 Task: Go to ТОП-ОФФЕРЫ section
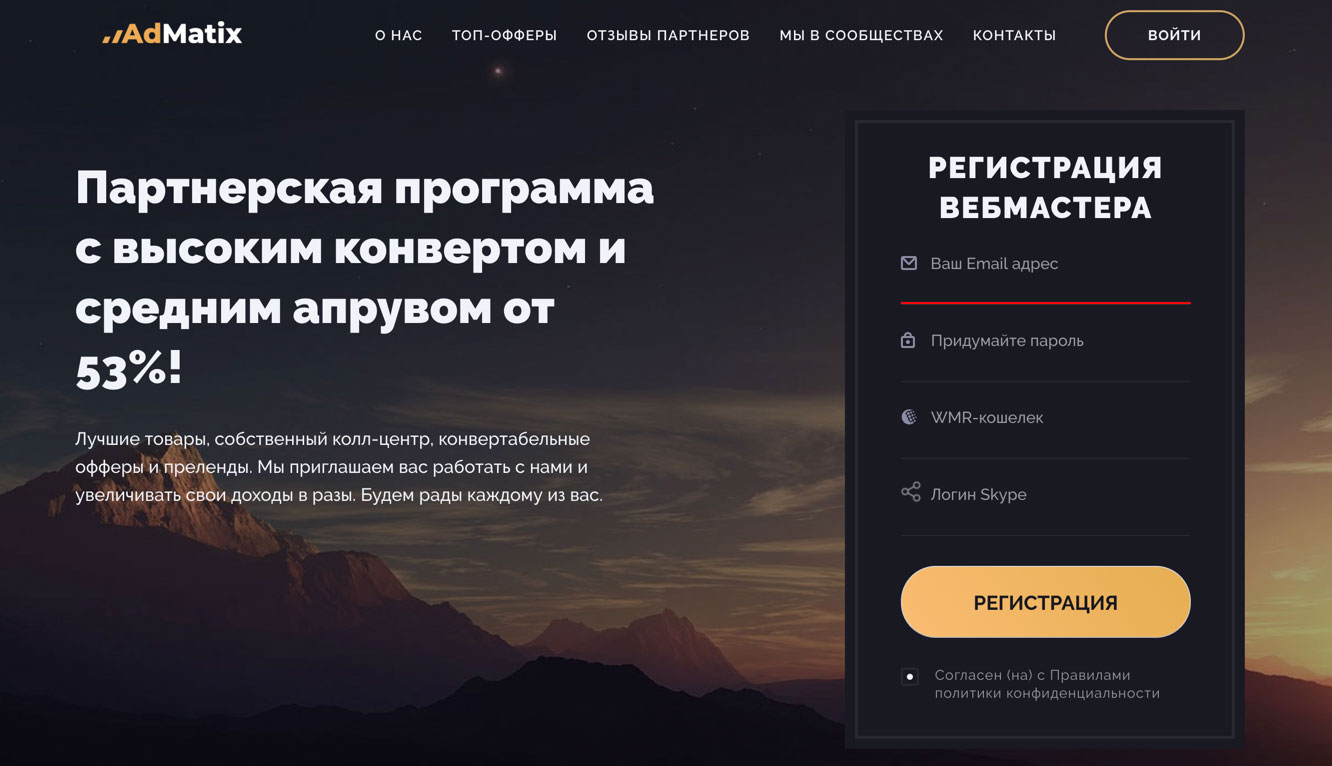click(504, 35)
